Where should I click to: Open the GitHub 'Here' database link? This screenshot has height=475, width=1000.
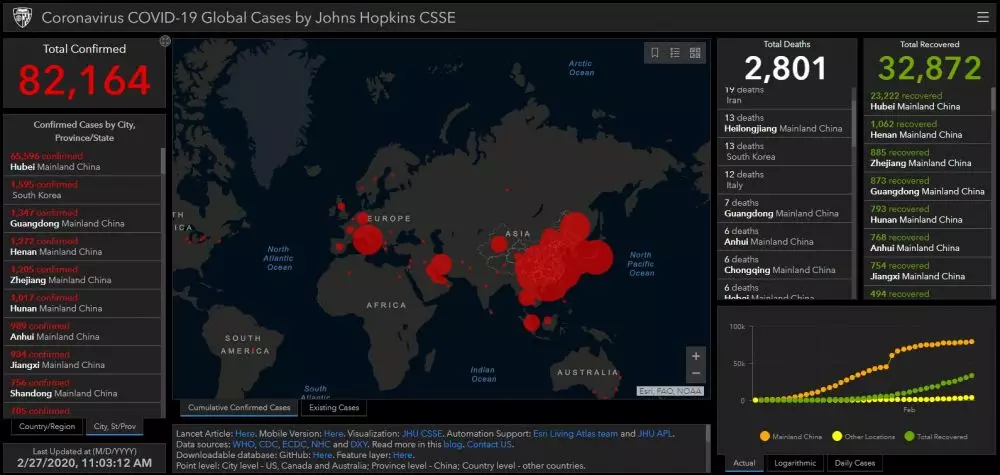pos(323,455)
